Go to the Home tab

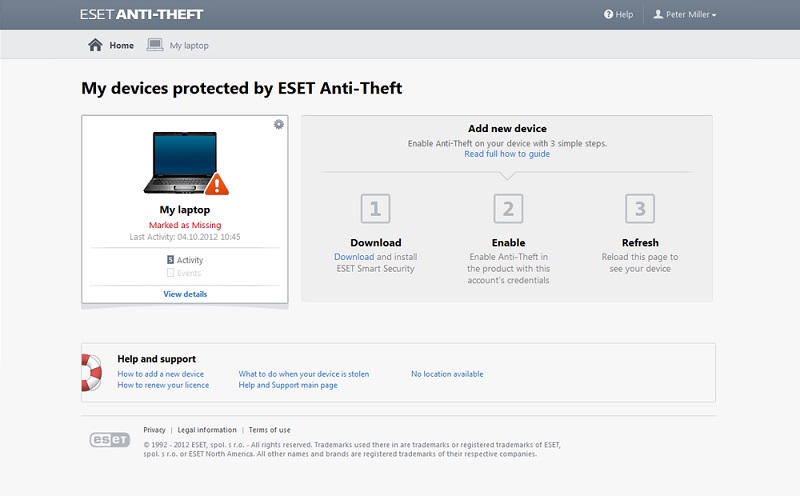(x=121, y=45)
